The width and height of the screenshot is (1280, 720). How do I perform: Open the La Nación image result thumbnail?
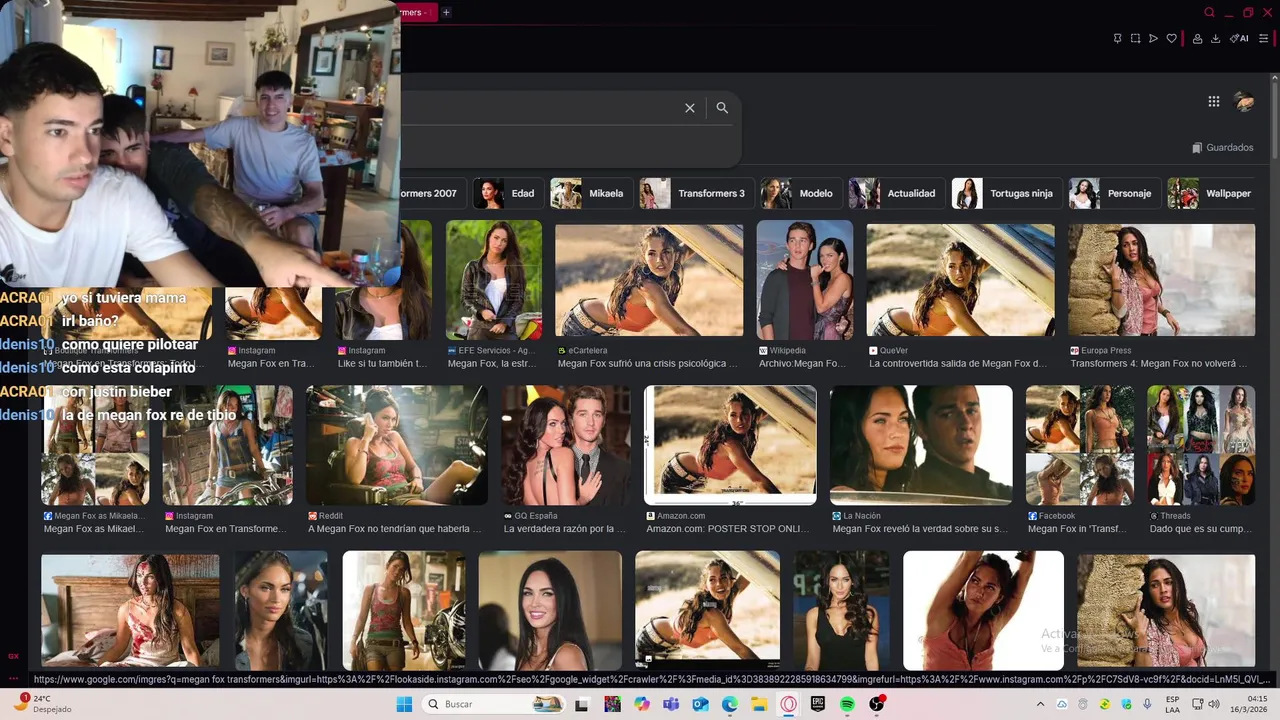[x=921, y=445]
